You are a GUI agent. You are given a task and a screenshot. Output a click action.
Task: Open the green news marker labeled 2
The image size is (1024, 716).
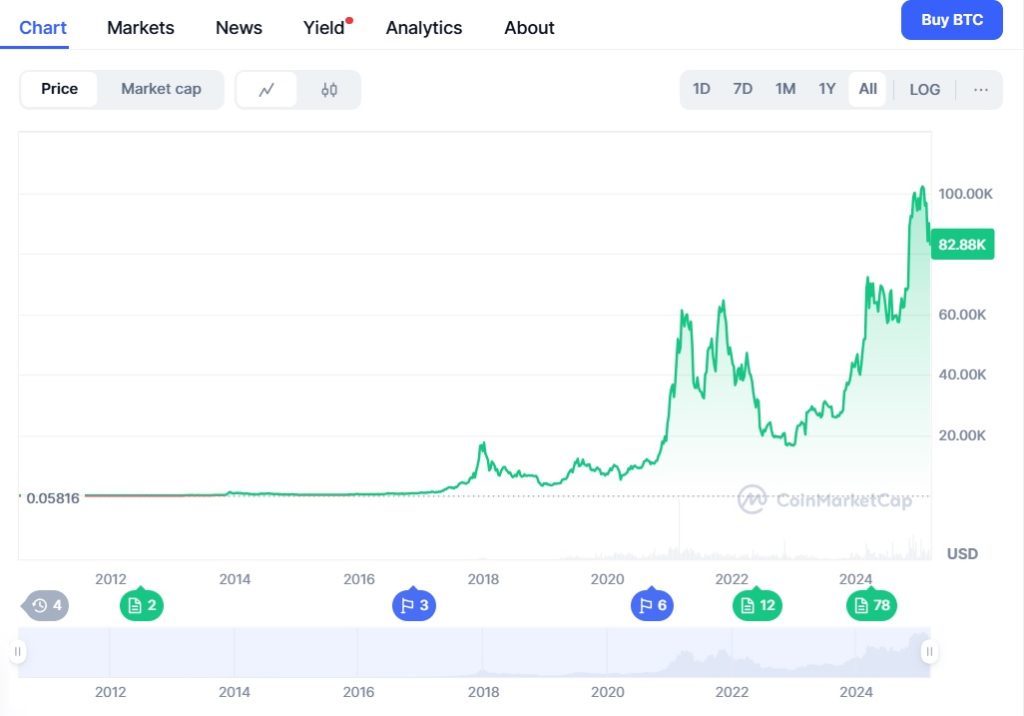click(141, 605)
